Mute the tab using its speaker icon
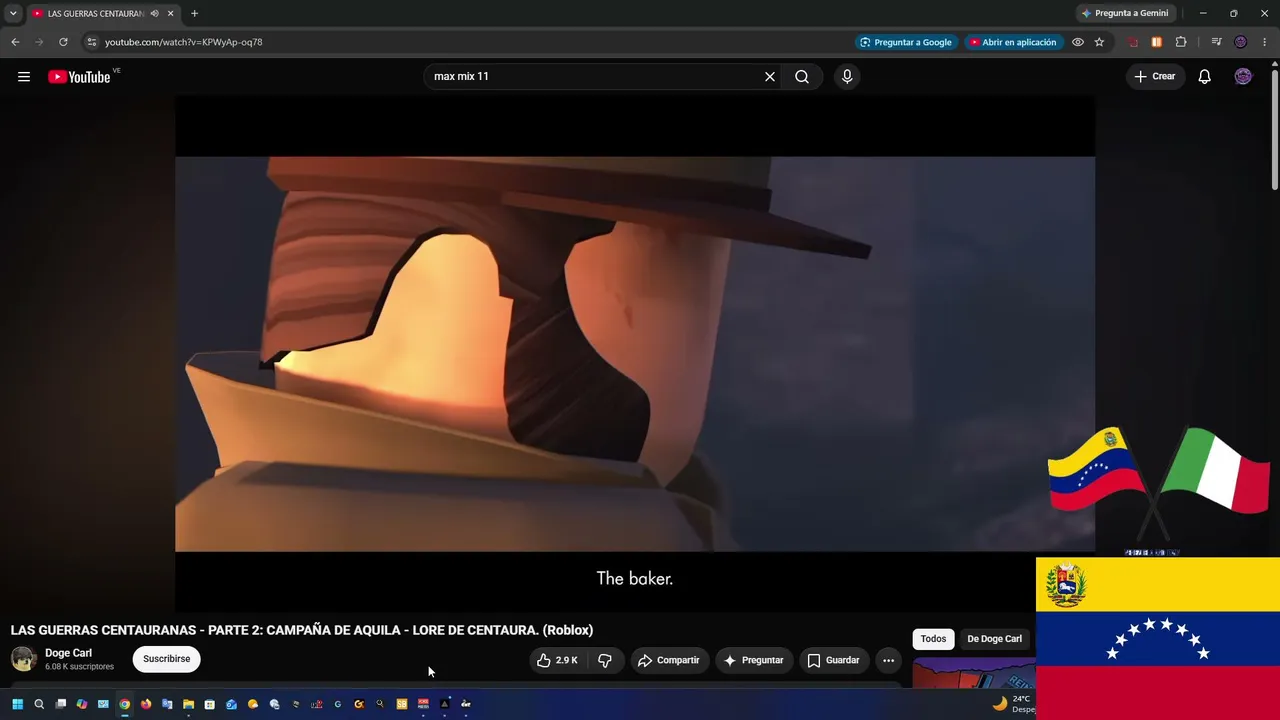The image size is (1280, 720). (155, 14)
